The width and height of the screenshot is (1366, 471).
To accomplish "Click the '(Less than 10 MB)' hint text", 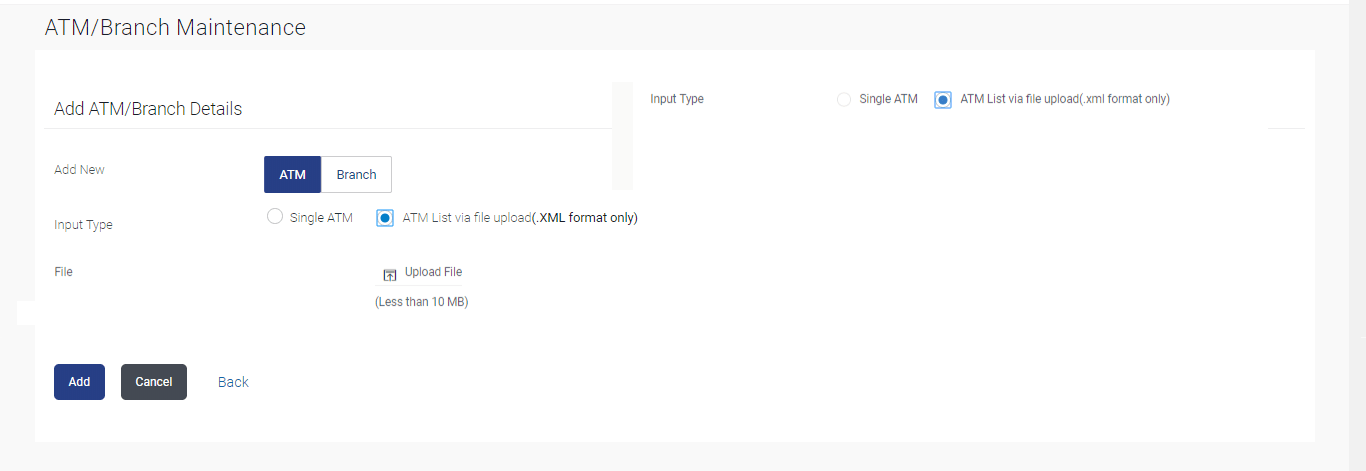I will [421, 302].
